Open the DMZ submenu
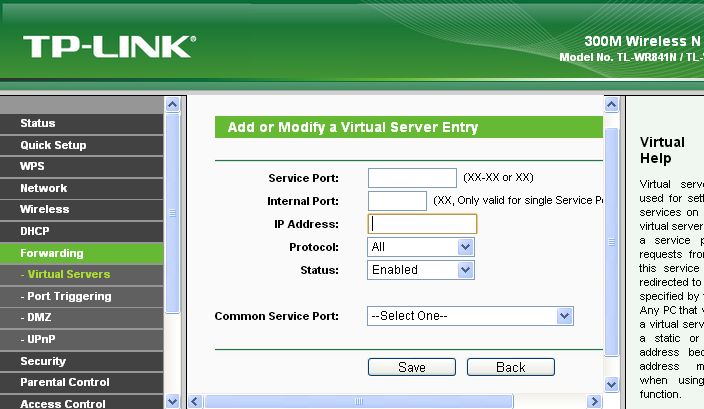Viewport: 704px width, 409px height. coord(81,318)
